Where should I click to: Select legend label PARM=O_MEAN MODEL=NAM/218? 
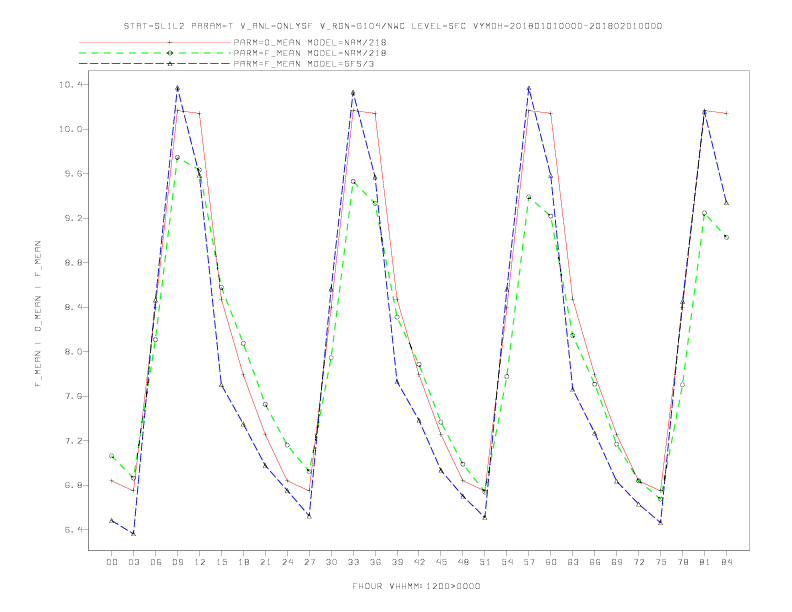click(x=310, y=43)
